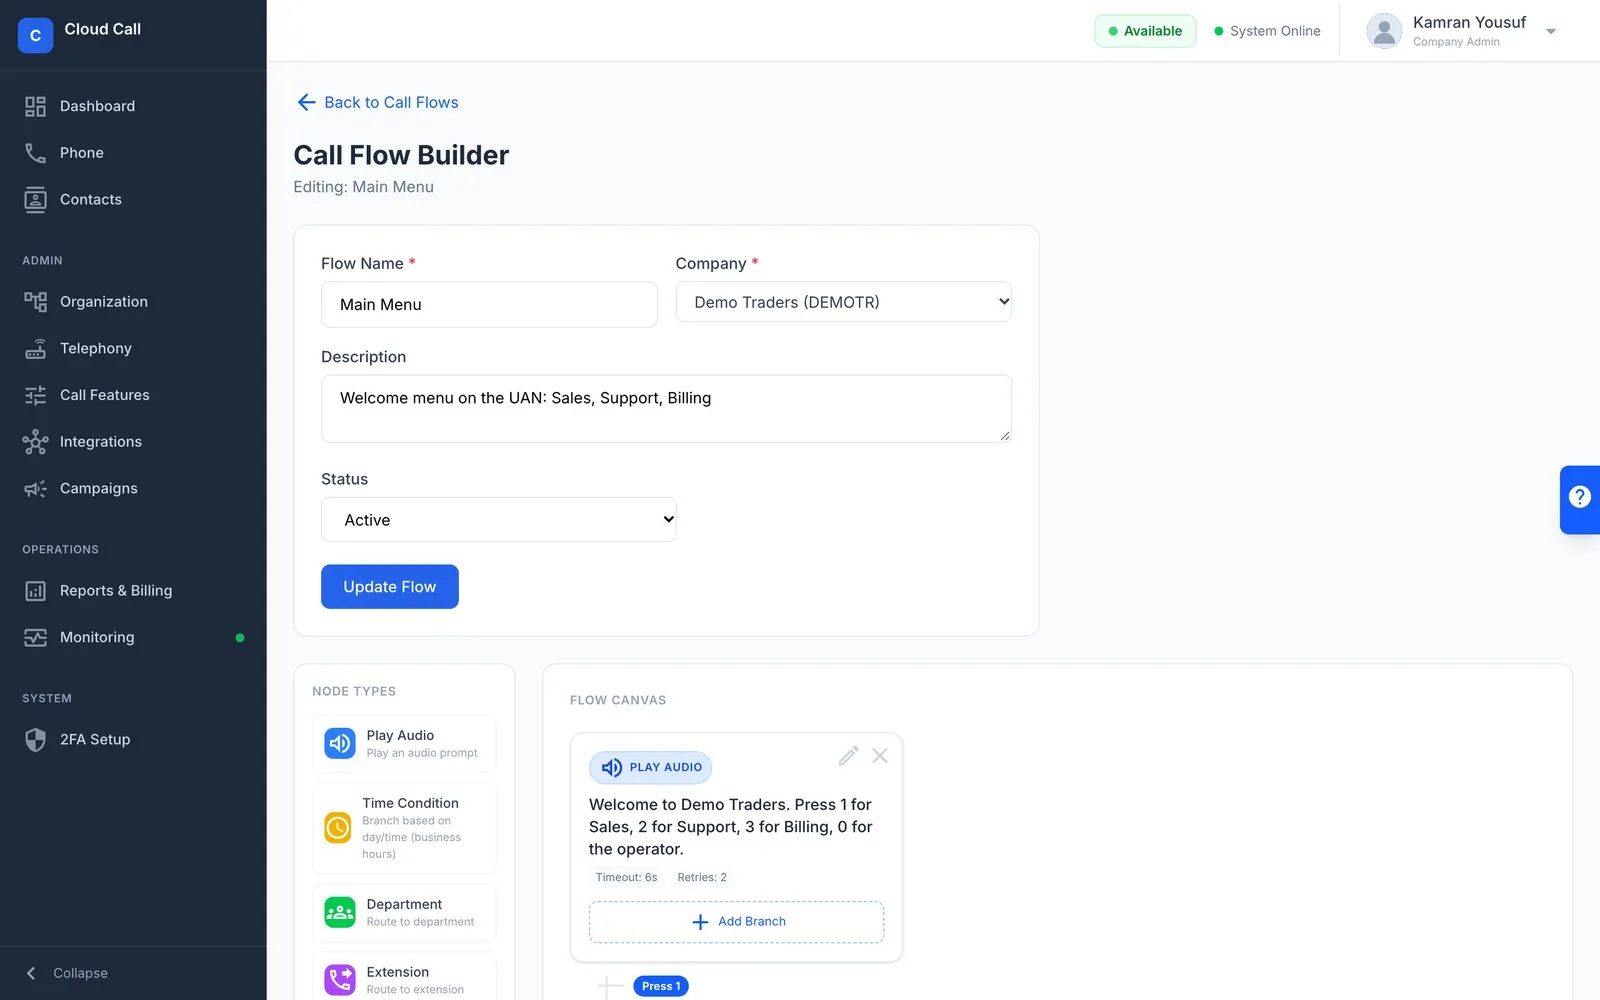
Task: Click the Organization sidebar icon
Action: 35,302
